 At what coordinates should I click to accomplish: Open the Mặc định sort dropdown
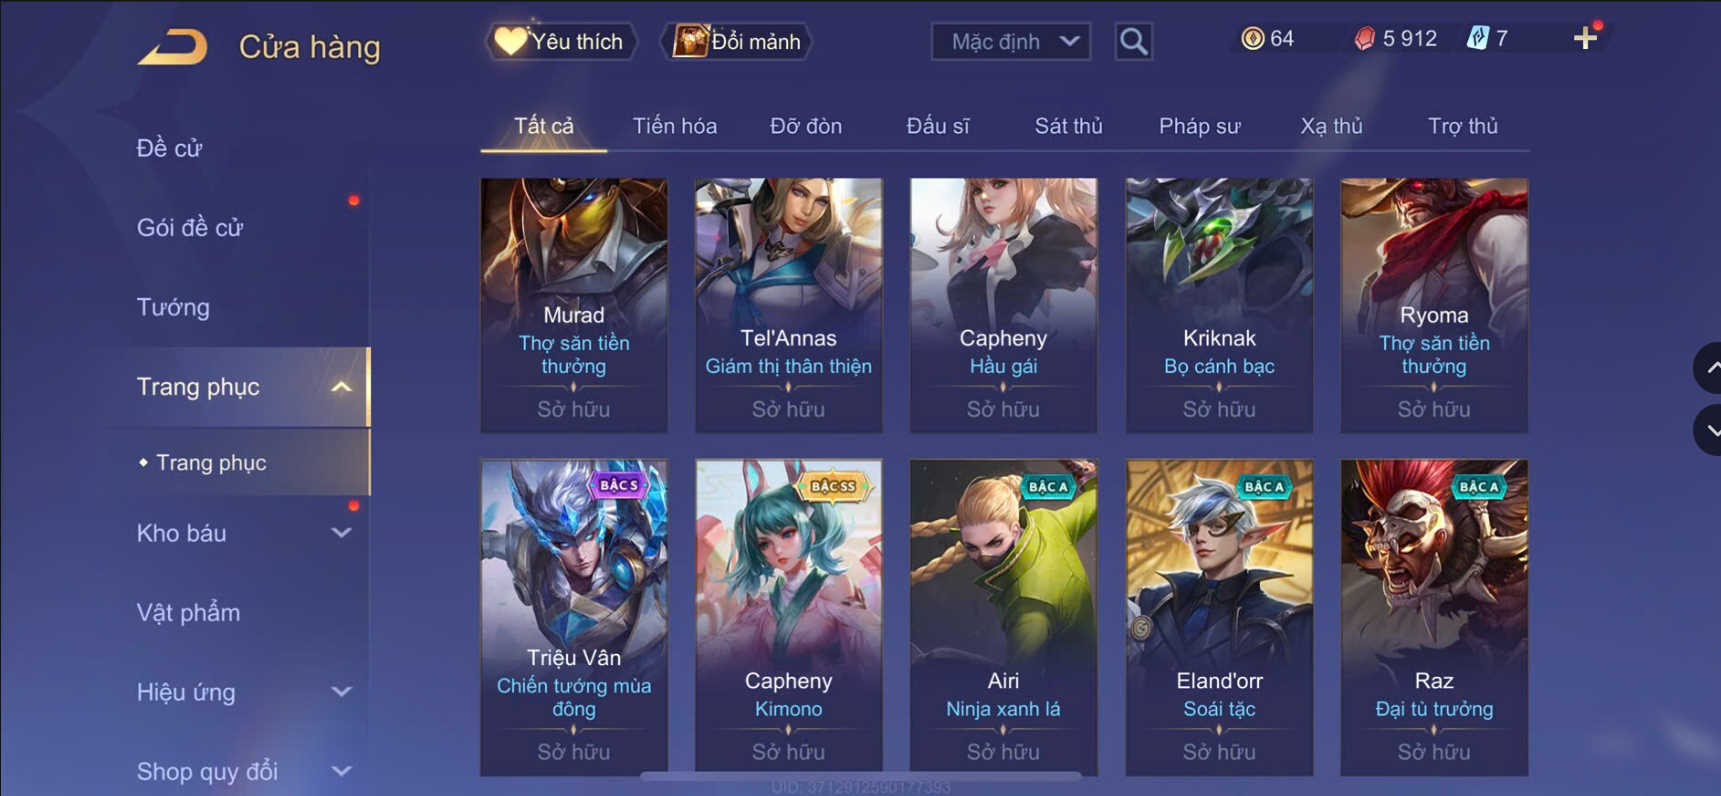tap(1011, 42)
